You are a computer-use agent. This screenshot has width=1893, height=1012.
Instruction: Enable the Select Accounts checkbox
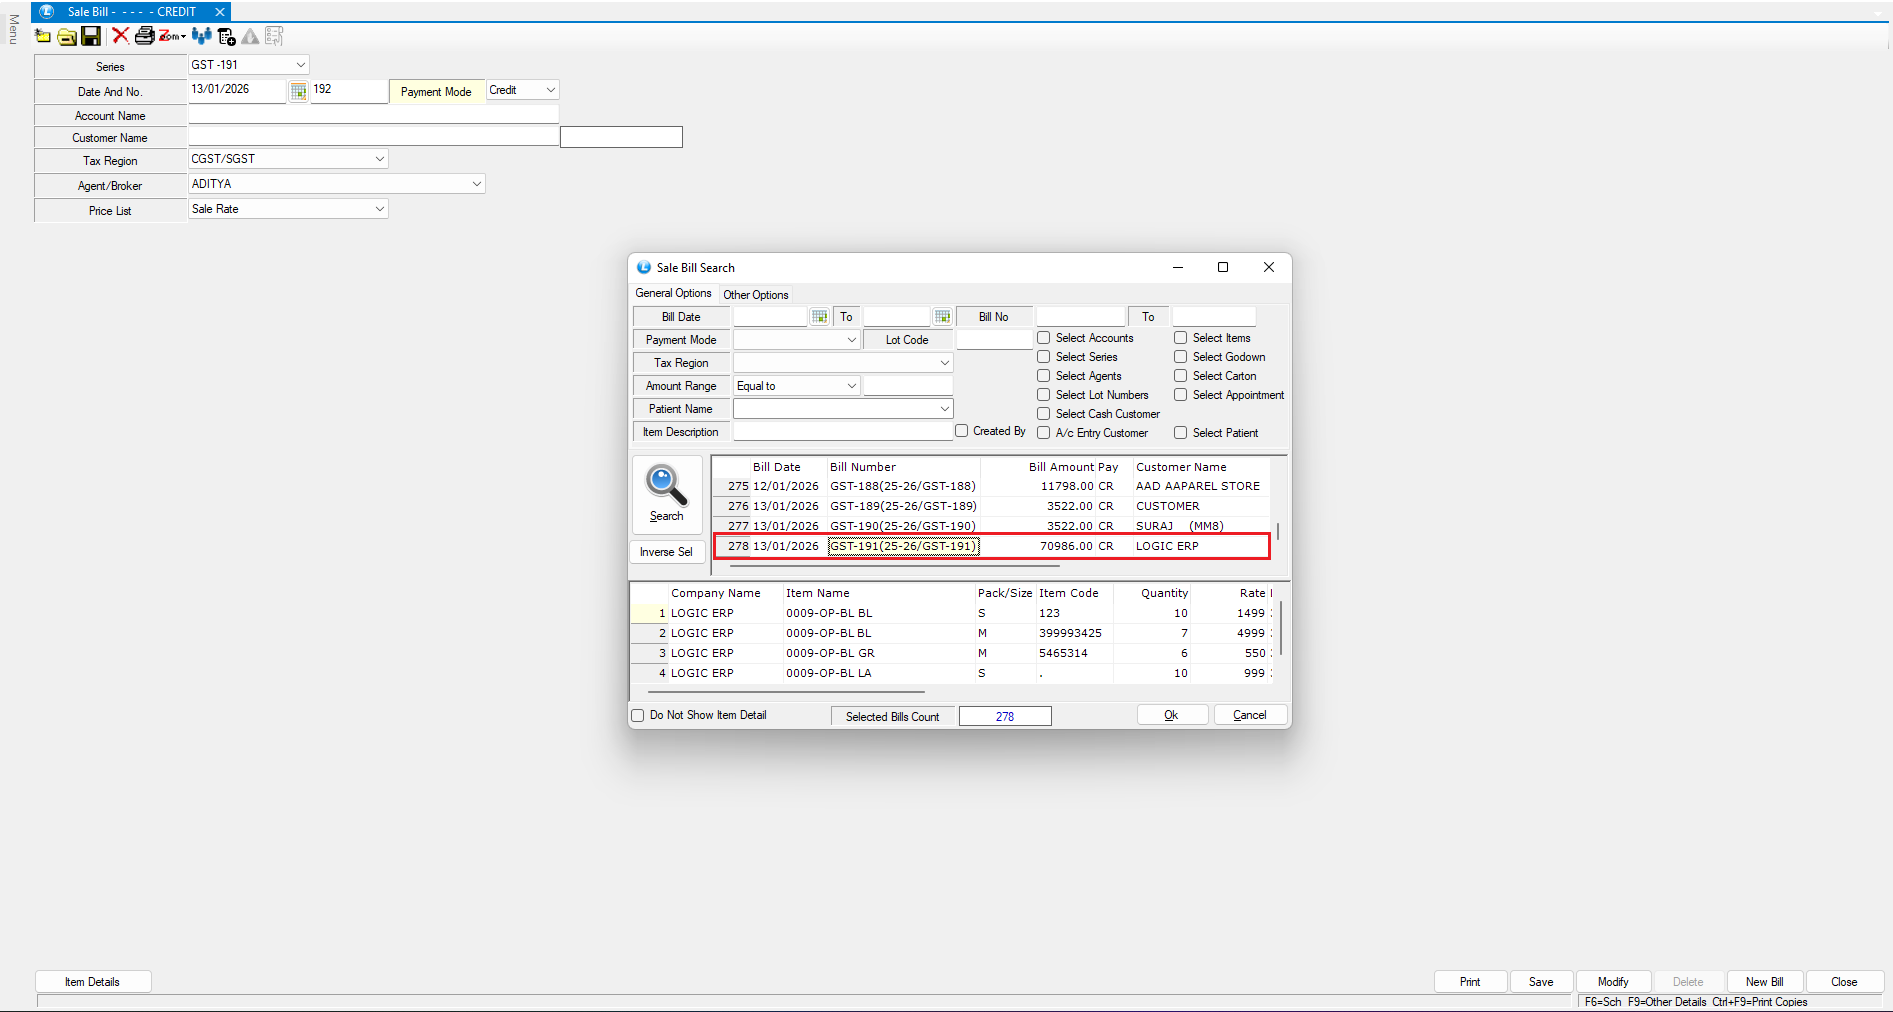tap(1044, 338)
